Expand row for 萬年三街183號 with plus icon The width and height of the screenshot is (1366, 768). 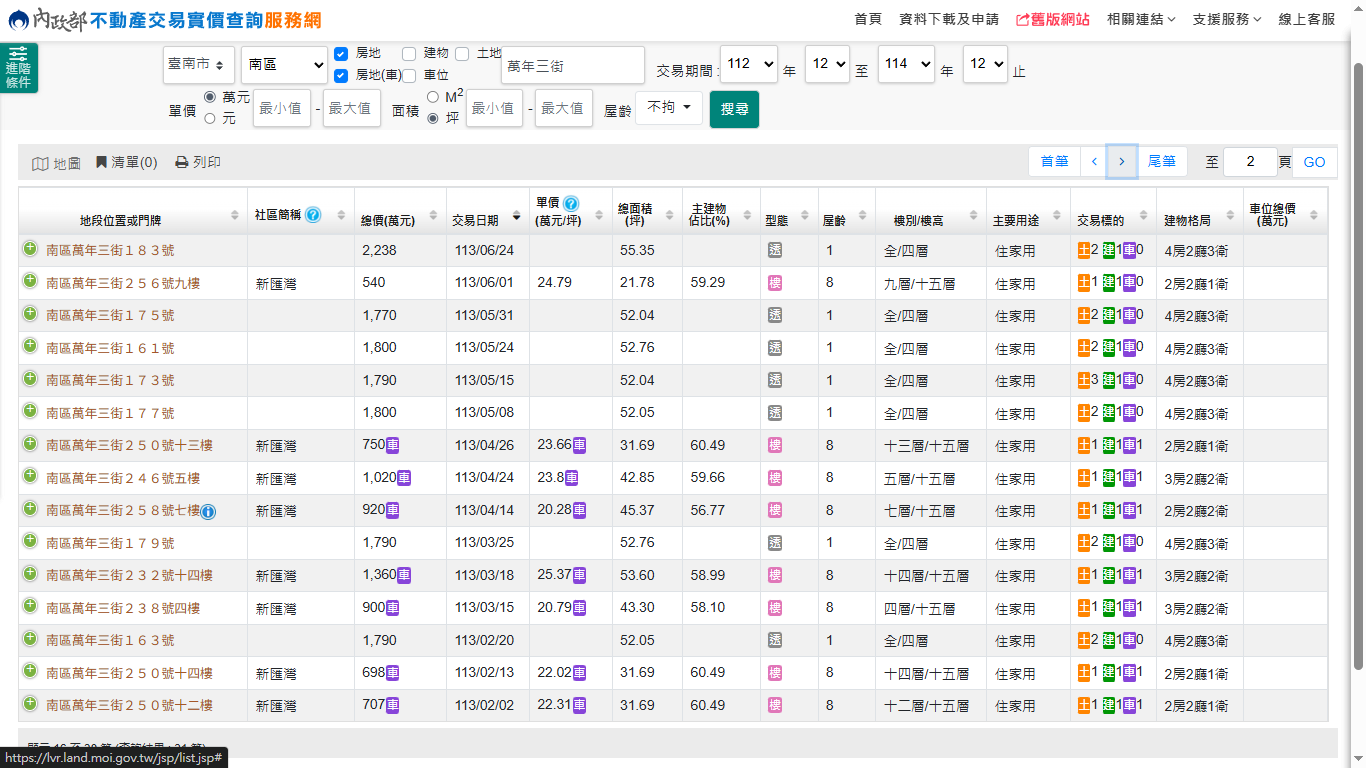tap(30, 250)
